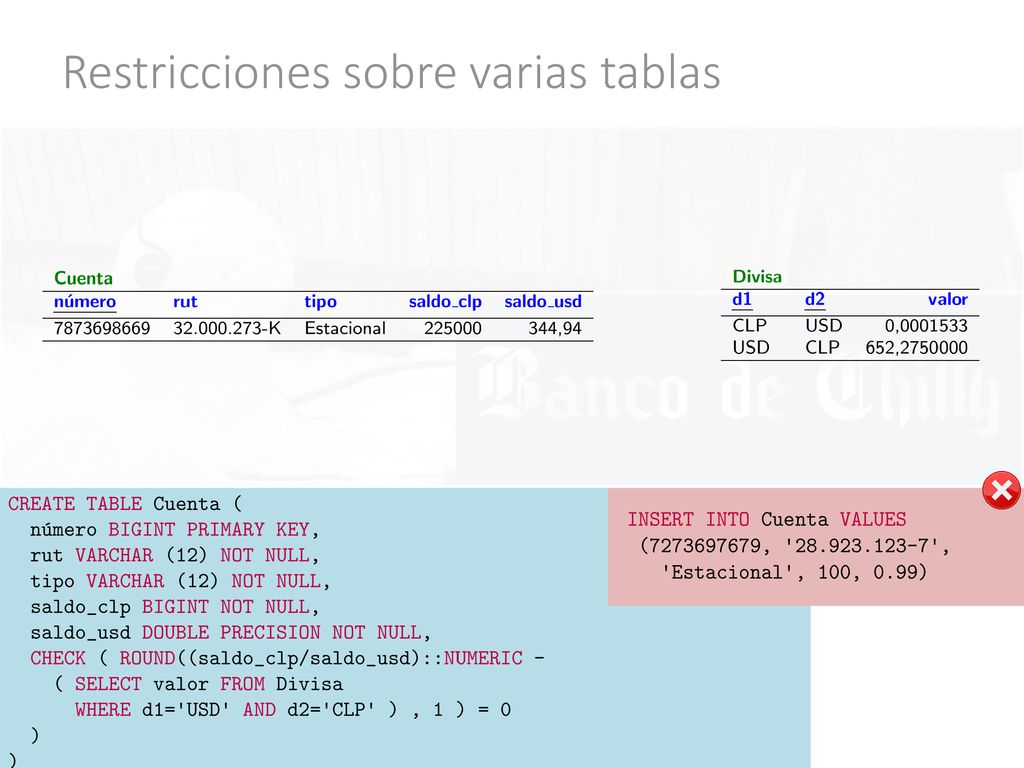Image resolution: width=1024 pixels, height=768 pixels.
Task: Click the 'd2' column header
Action: (x=814, y=300)
